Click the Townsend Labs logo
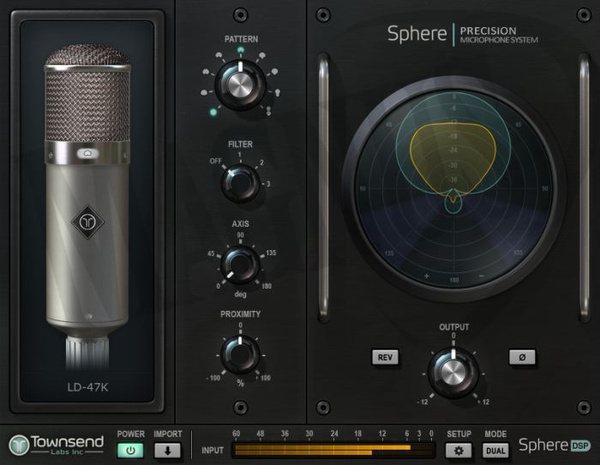 coord(57,444)
